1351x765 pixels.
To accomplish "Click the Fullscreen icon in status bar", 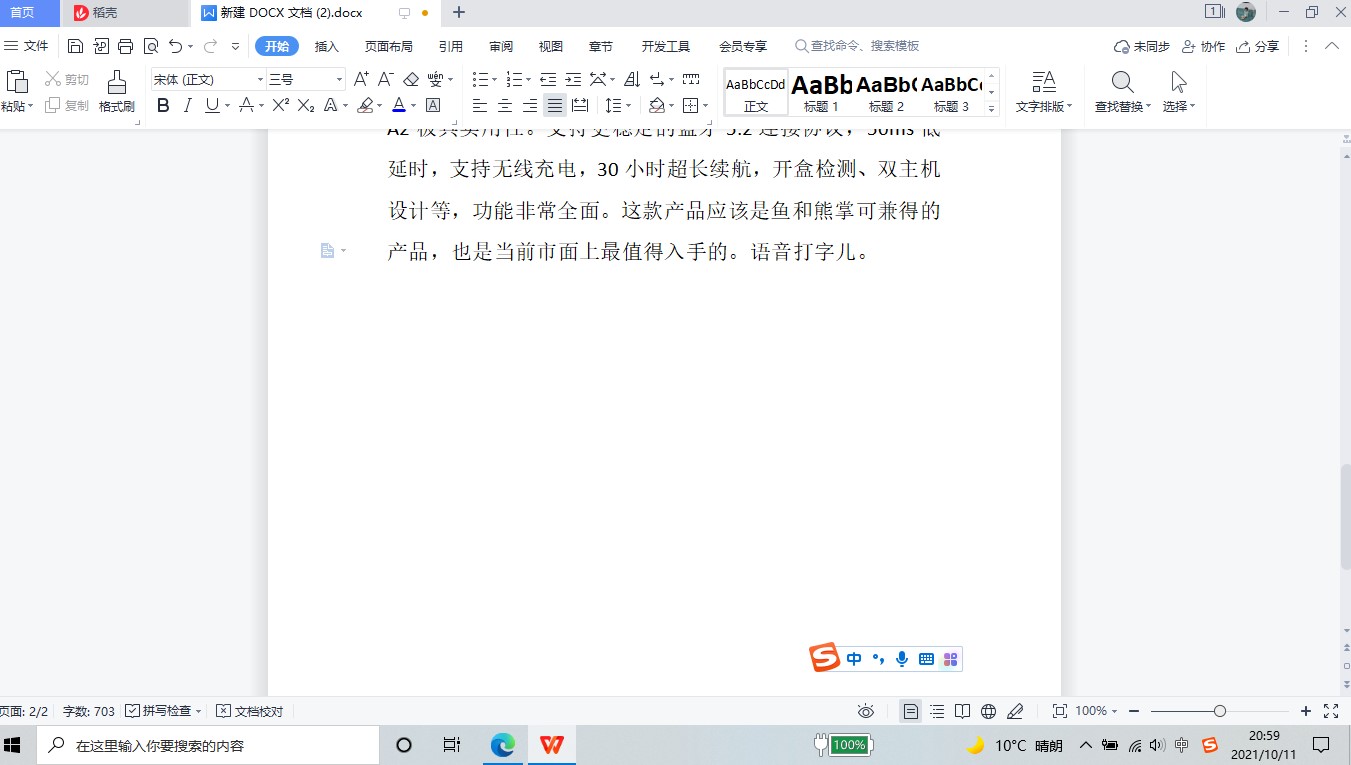I will [1331, 711].
